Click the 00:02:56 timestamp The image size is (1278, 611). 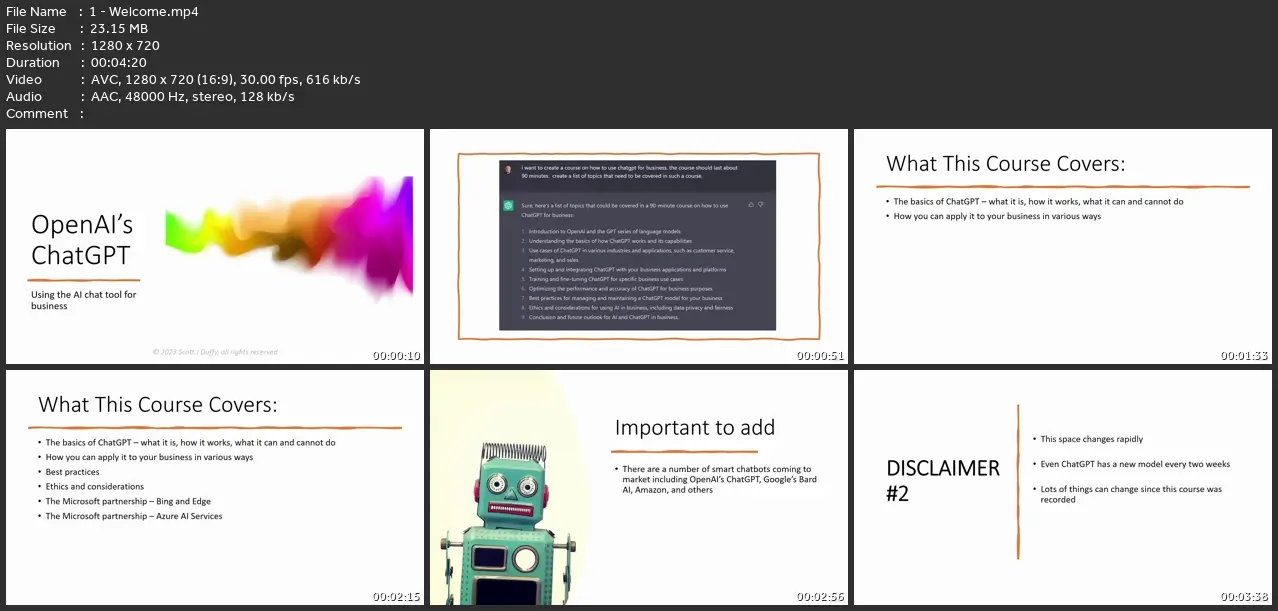pyautogui.click(x=821, y=597)
